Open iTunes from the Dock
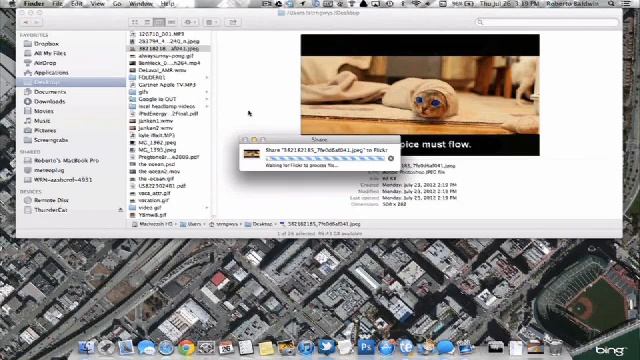The height and width of the screenshot is (360, 640). pos(306,347)
